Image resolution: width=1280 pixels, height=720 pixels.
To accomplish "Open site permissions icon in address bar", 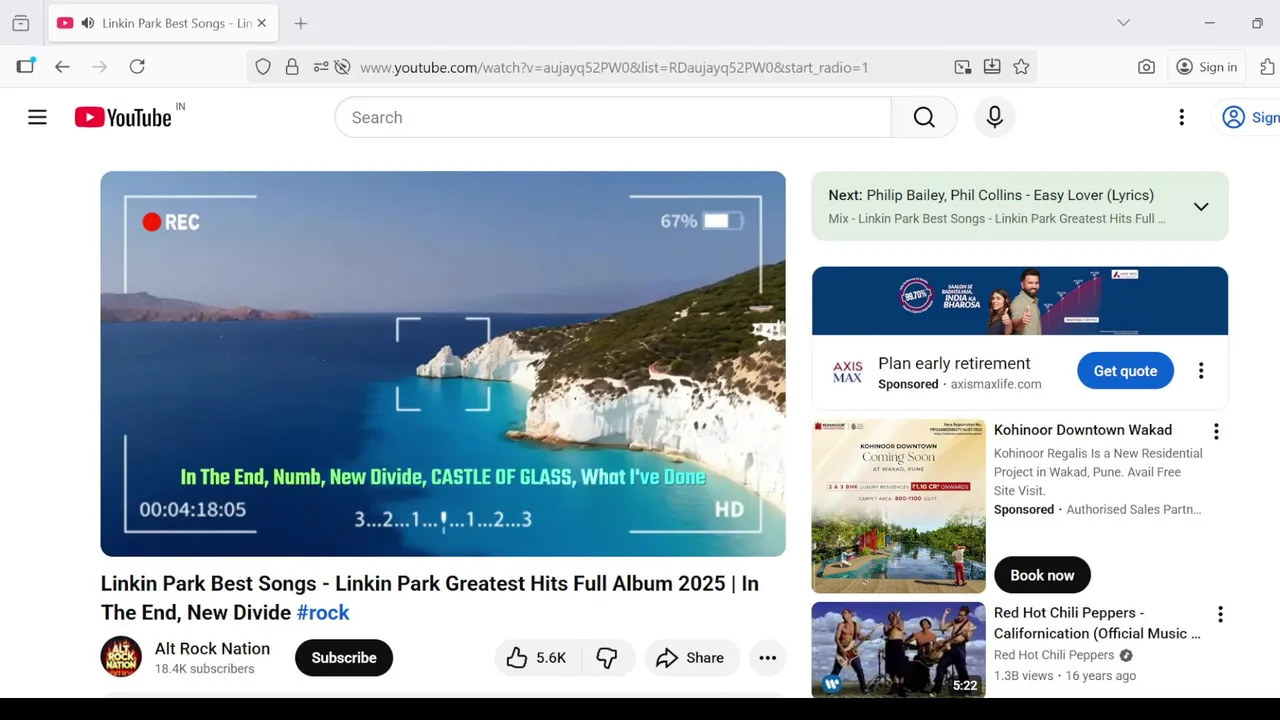I will 321,67.
